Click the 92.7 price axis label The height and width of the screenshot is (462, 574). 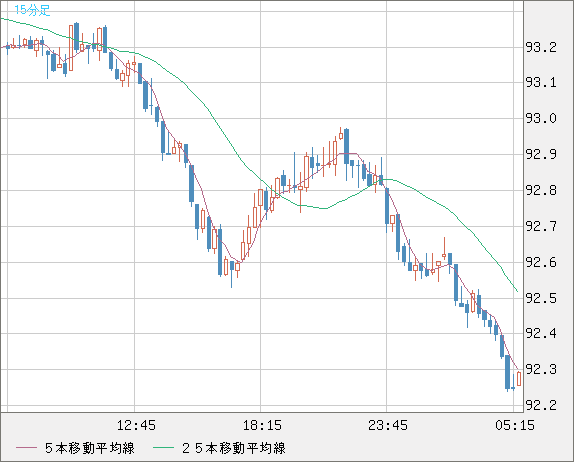(541, 226)
